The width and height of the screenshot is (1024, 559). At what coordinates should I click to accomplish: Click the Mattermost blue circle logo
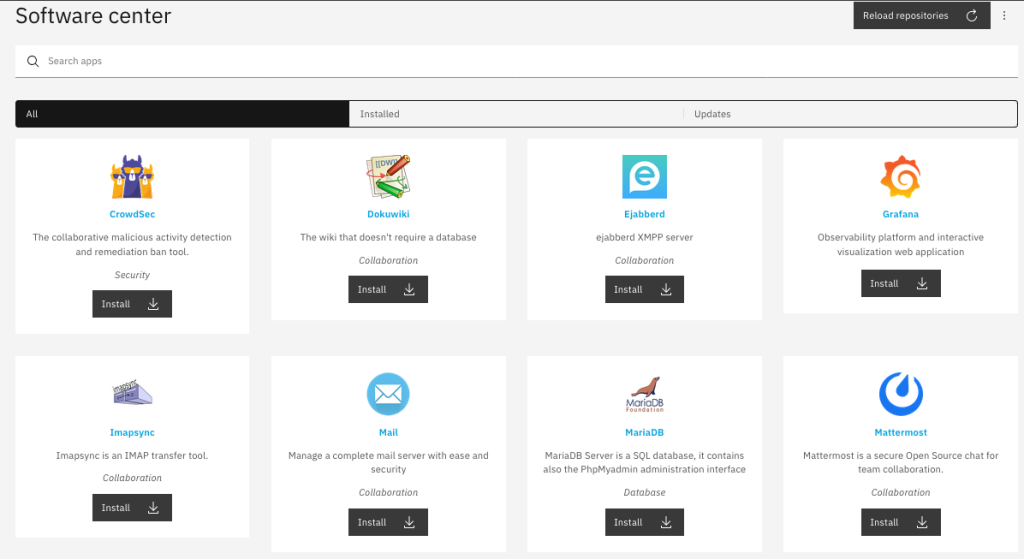[901, 394]
